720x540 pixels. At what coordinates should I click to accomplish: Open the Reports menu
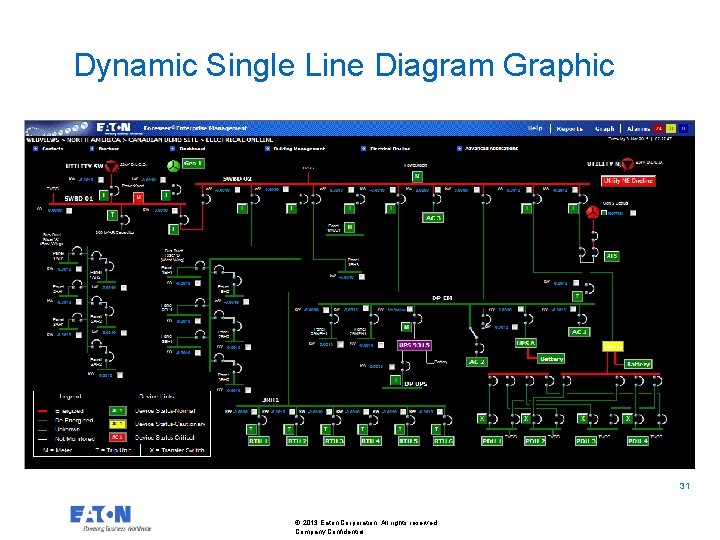point(570,129)
